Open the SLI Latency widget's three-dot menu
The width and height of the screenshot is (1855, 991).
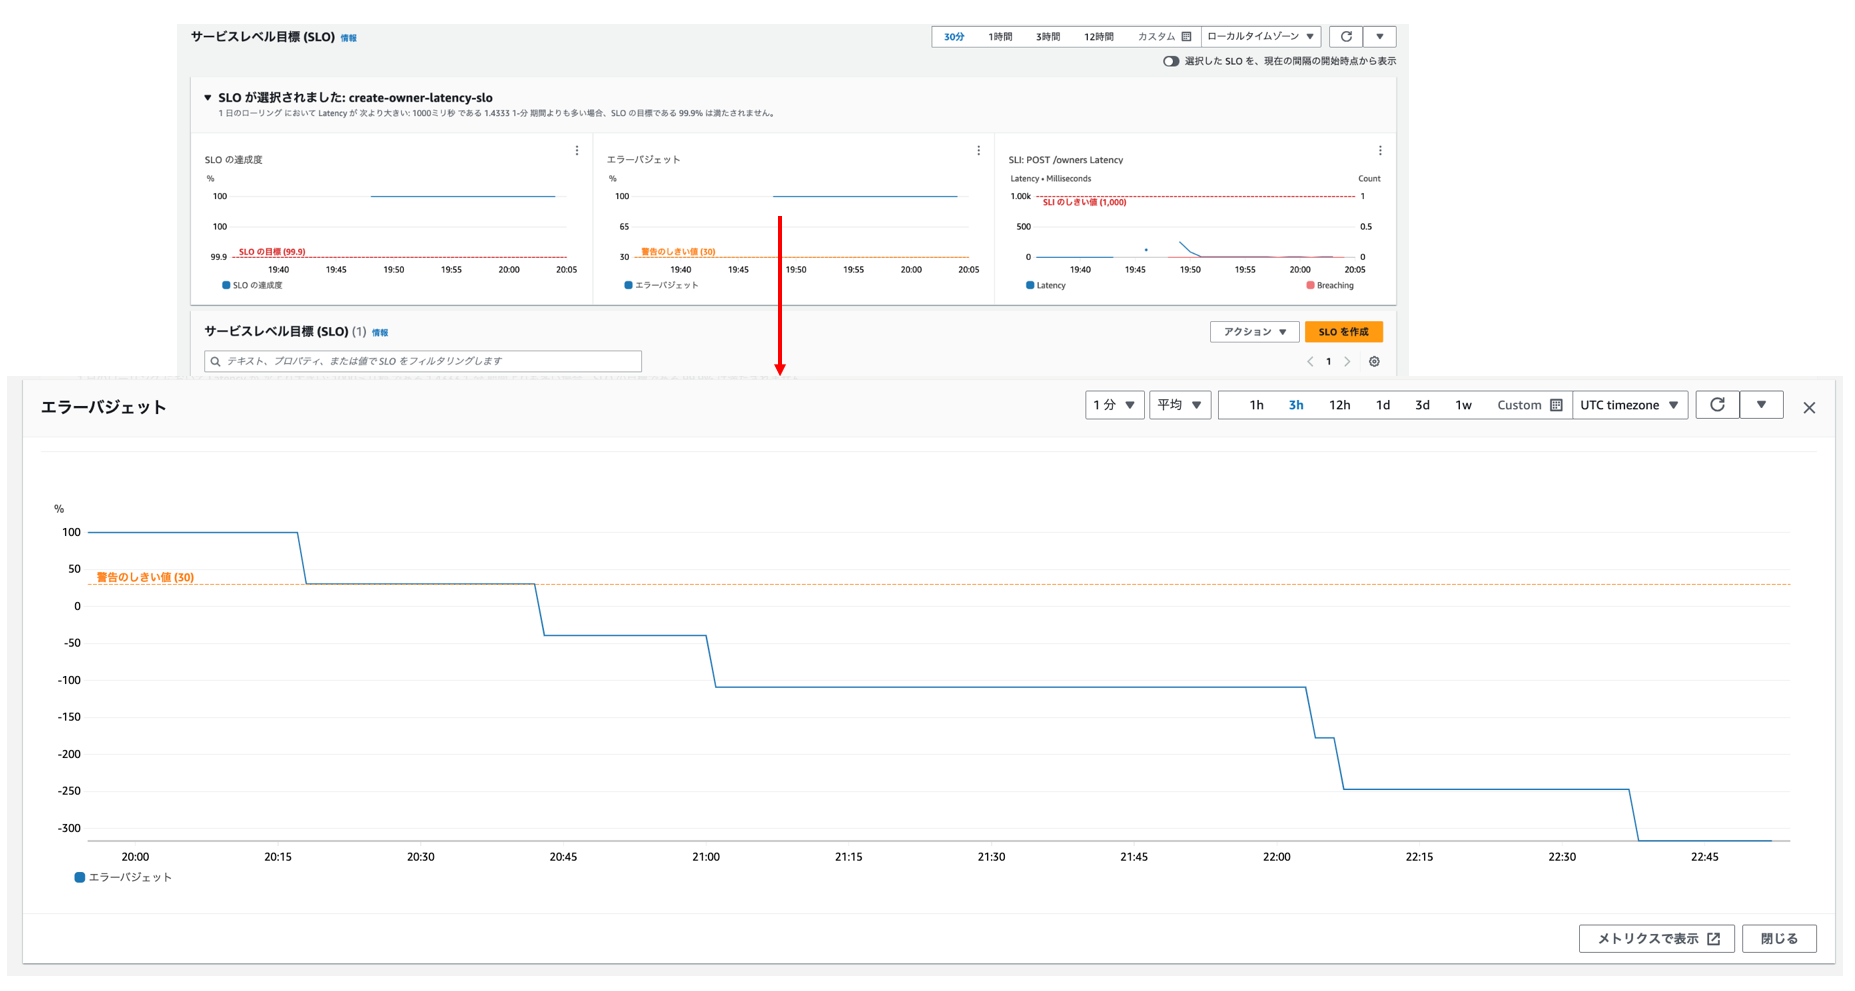pos(1380,151)
